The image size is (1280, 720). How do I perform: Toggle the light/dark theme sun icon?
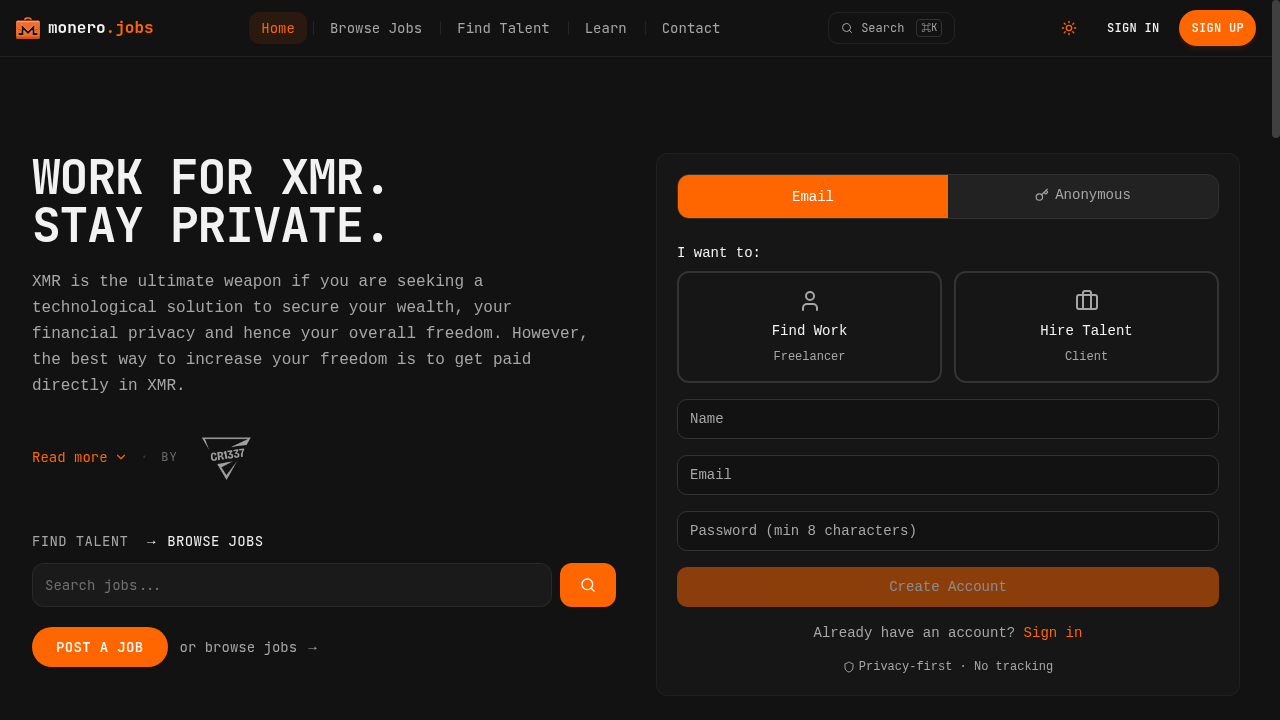pyautogui.click(x=1069, y=28)
